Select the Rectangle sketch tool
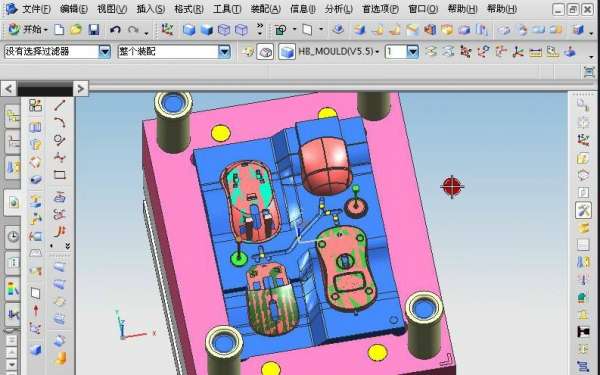Screen dimensions: 600x375 [60, 175]
